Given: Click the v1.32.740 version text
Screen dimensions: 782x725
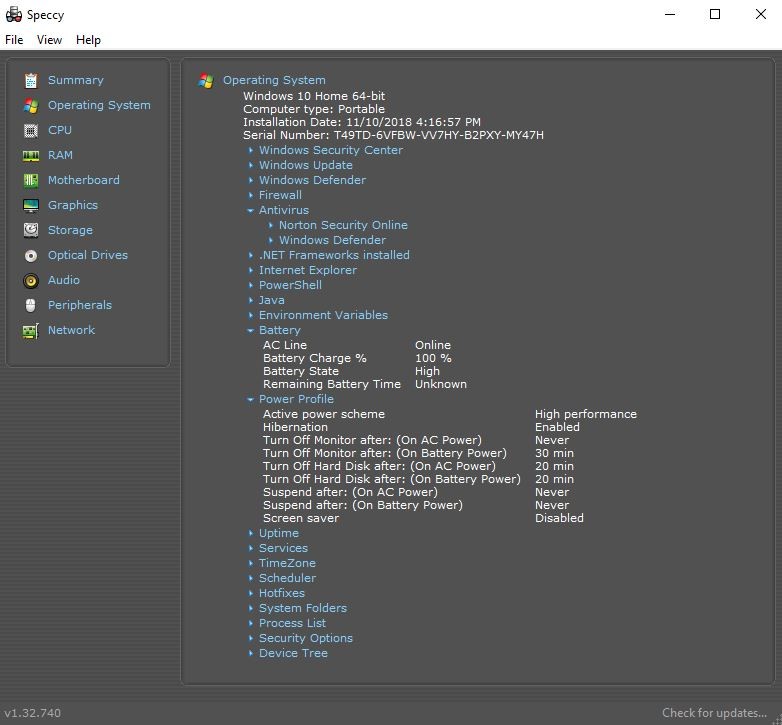Looking at the screenshot, I should pos(33,713).
